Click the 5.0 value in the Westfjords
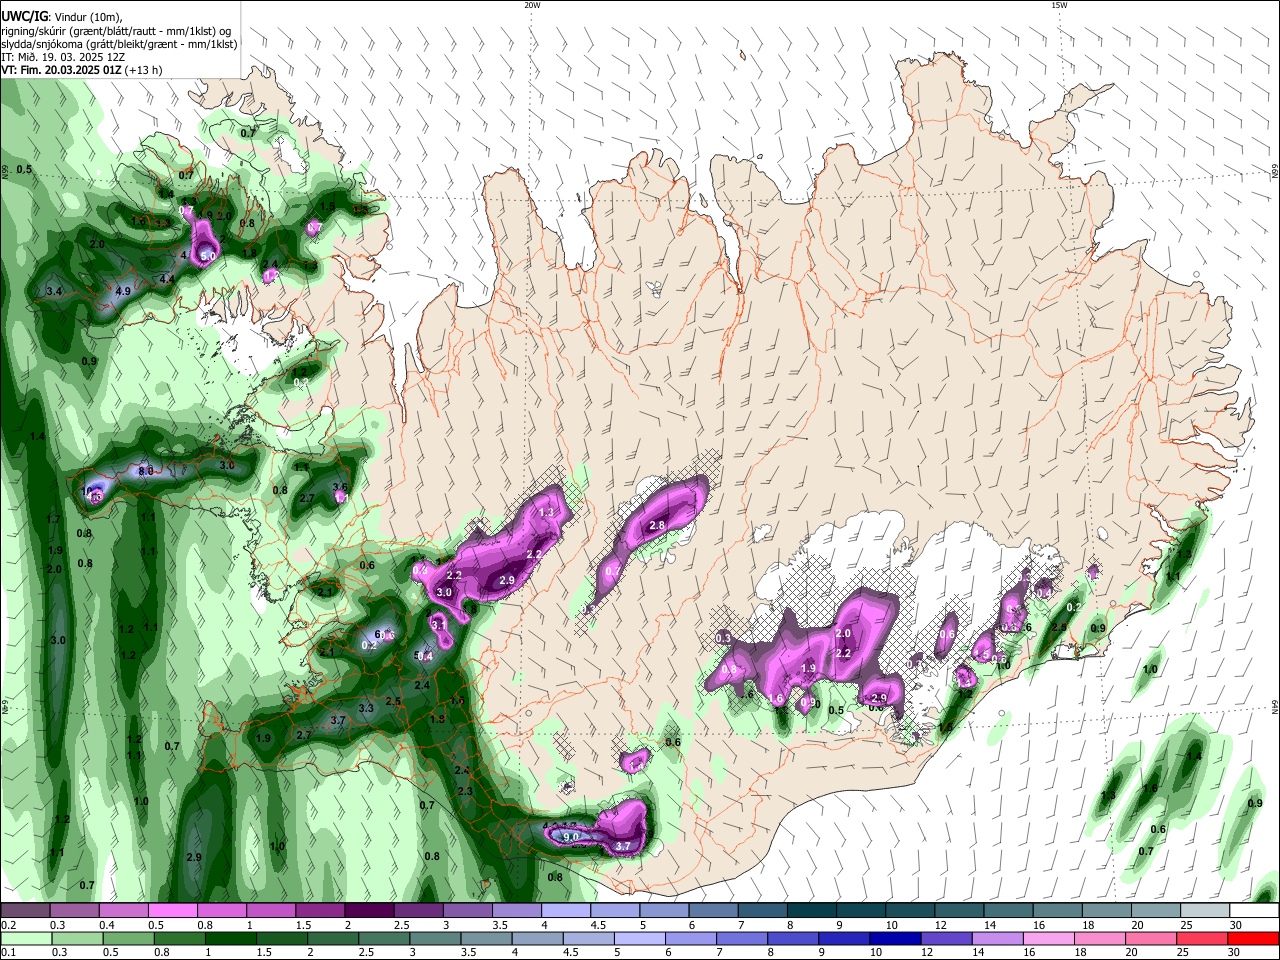This screenshot has height=960, width=1280. (x=208, y=257)
